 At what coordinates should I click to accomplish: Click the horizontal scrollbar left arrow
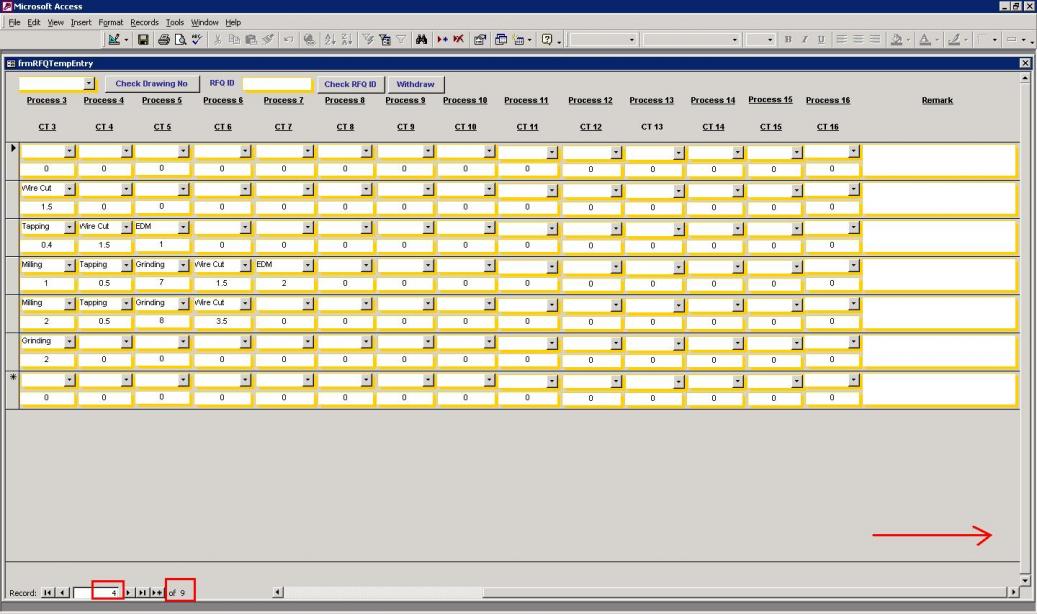click(x=278, y=593)
